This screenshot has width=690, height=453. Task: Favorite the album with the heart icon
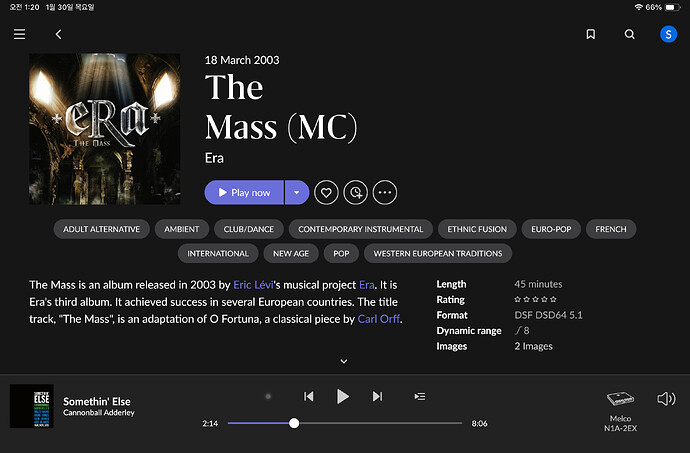326,192
